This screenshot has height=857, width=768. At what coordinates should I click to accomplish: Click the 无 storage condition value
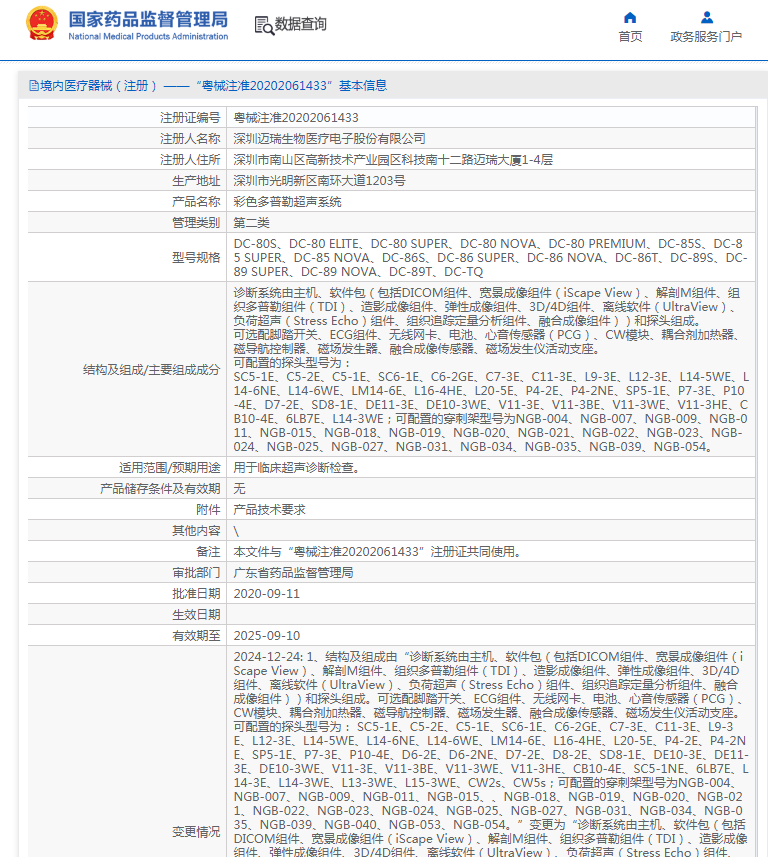tap(239, 489)
